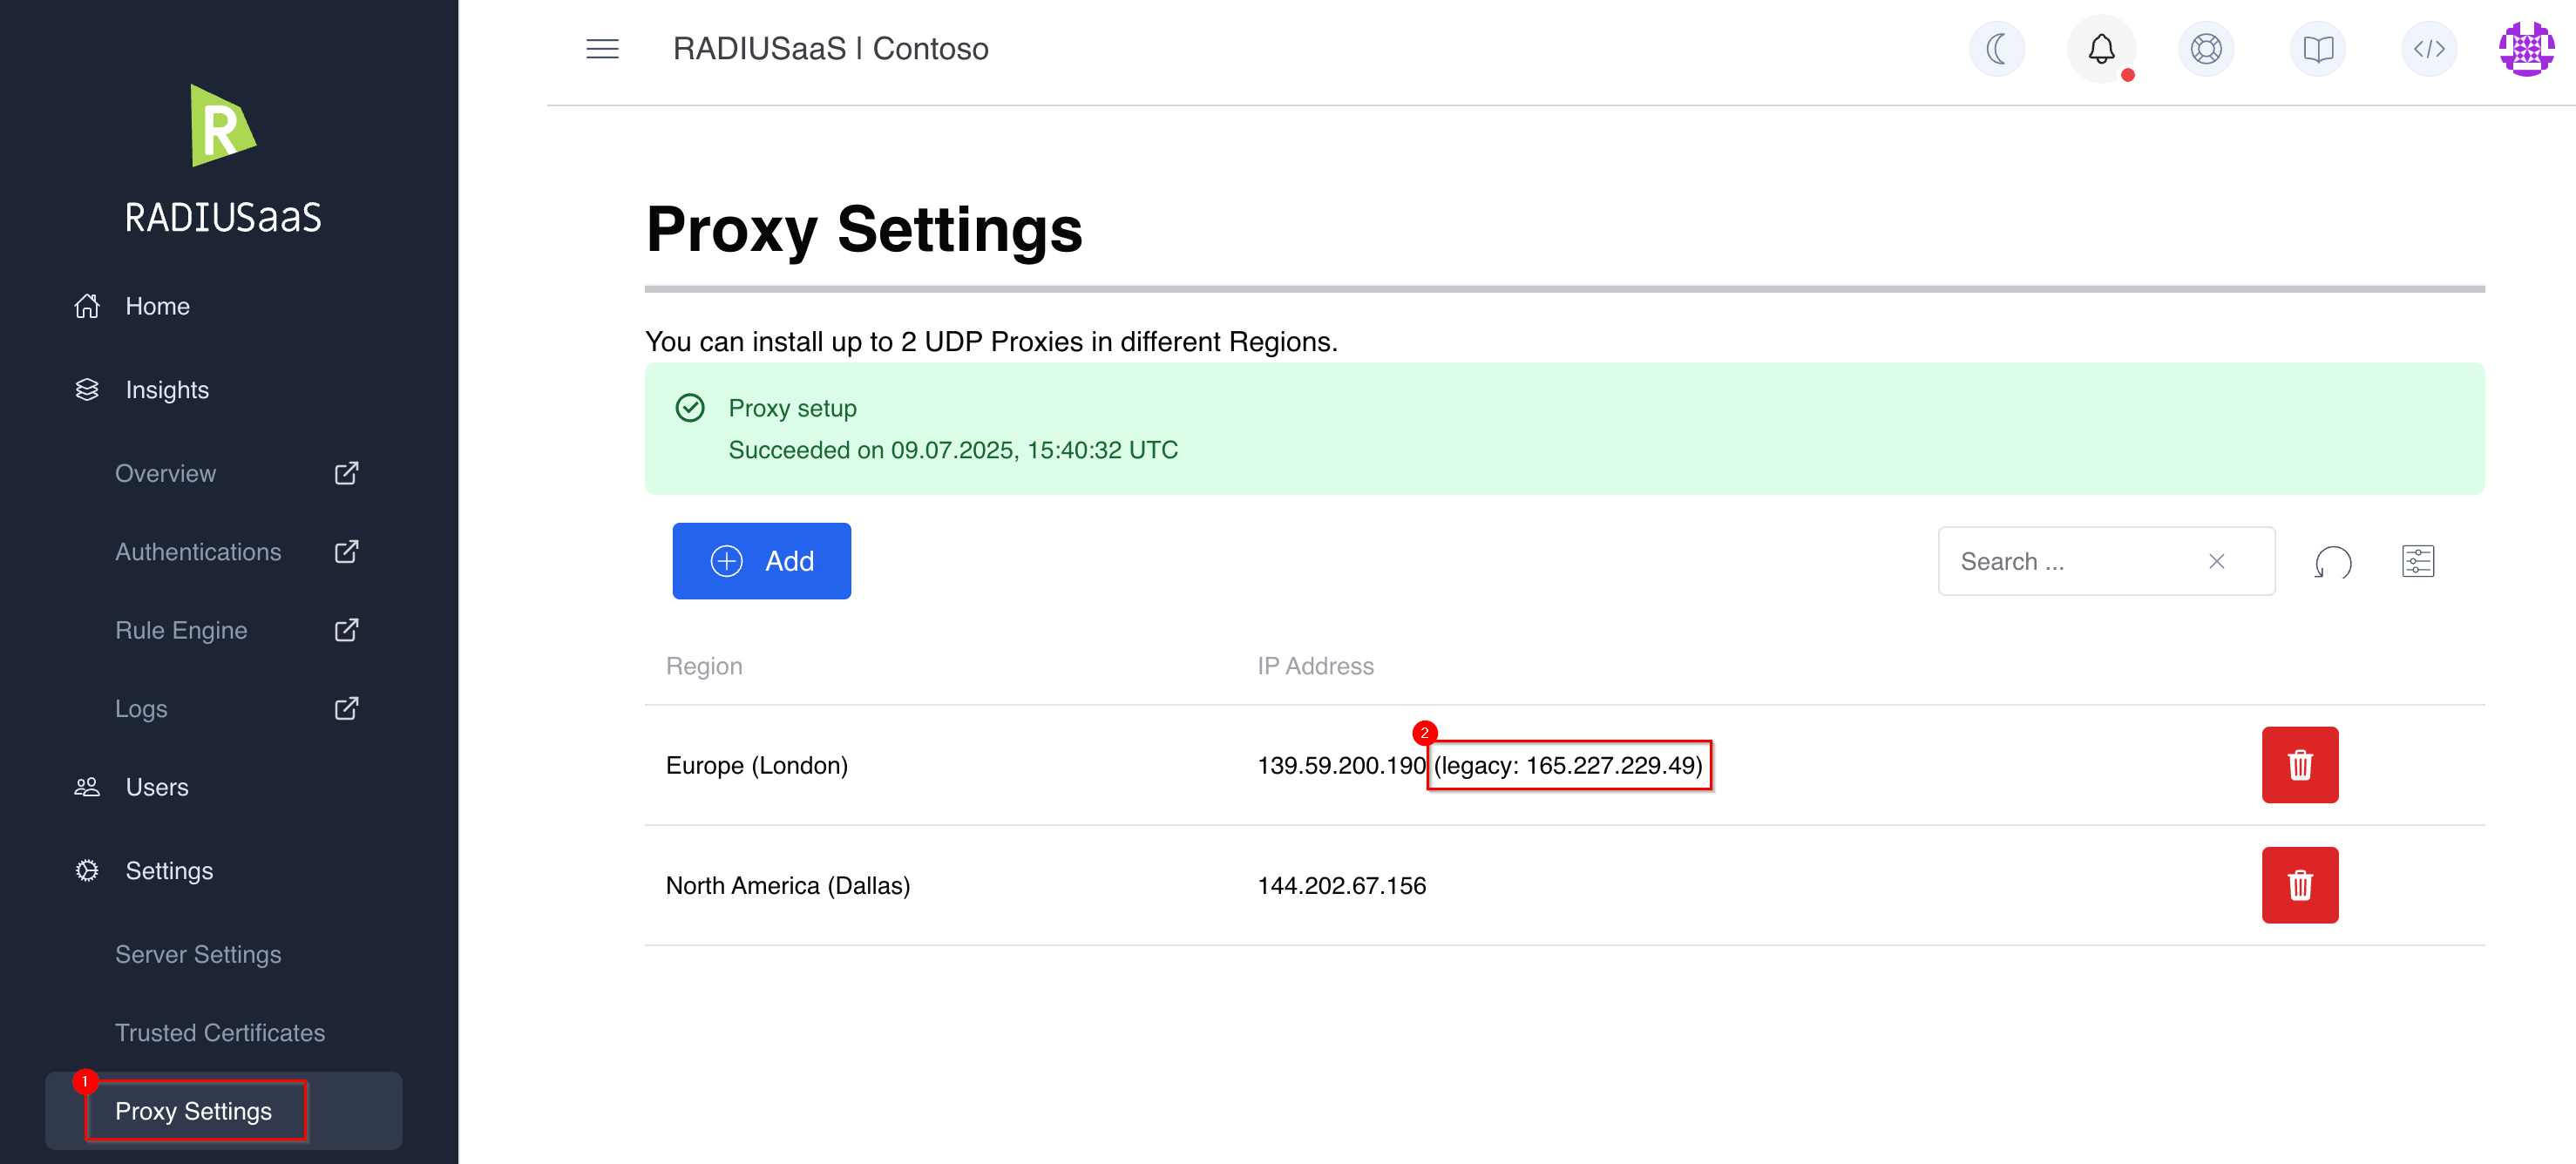The width and height of the screenshot is (2576, 1164).
Task: Open user avatar menu
Action: (2526, 49)
